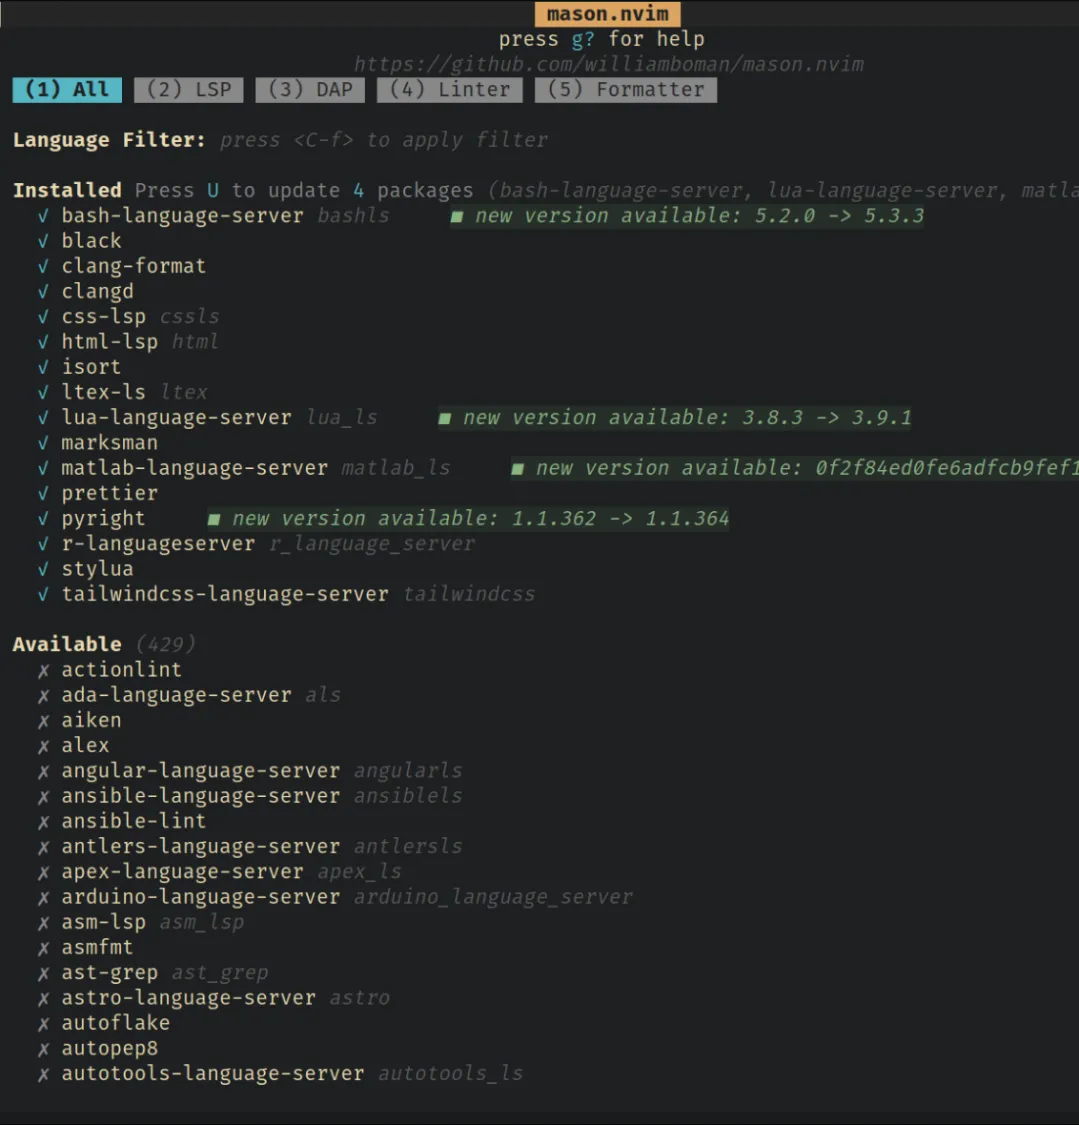The height and width of the screenshot is (1126, 1079).
Task: Click the Language Filter input area
Action: click(x=380, y=140)
